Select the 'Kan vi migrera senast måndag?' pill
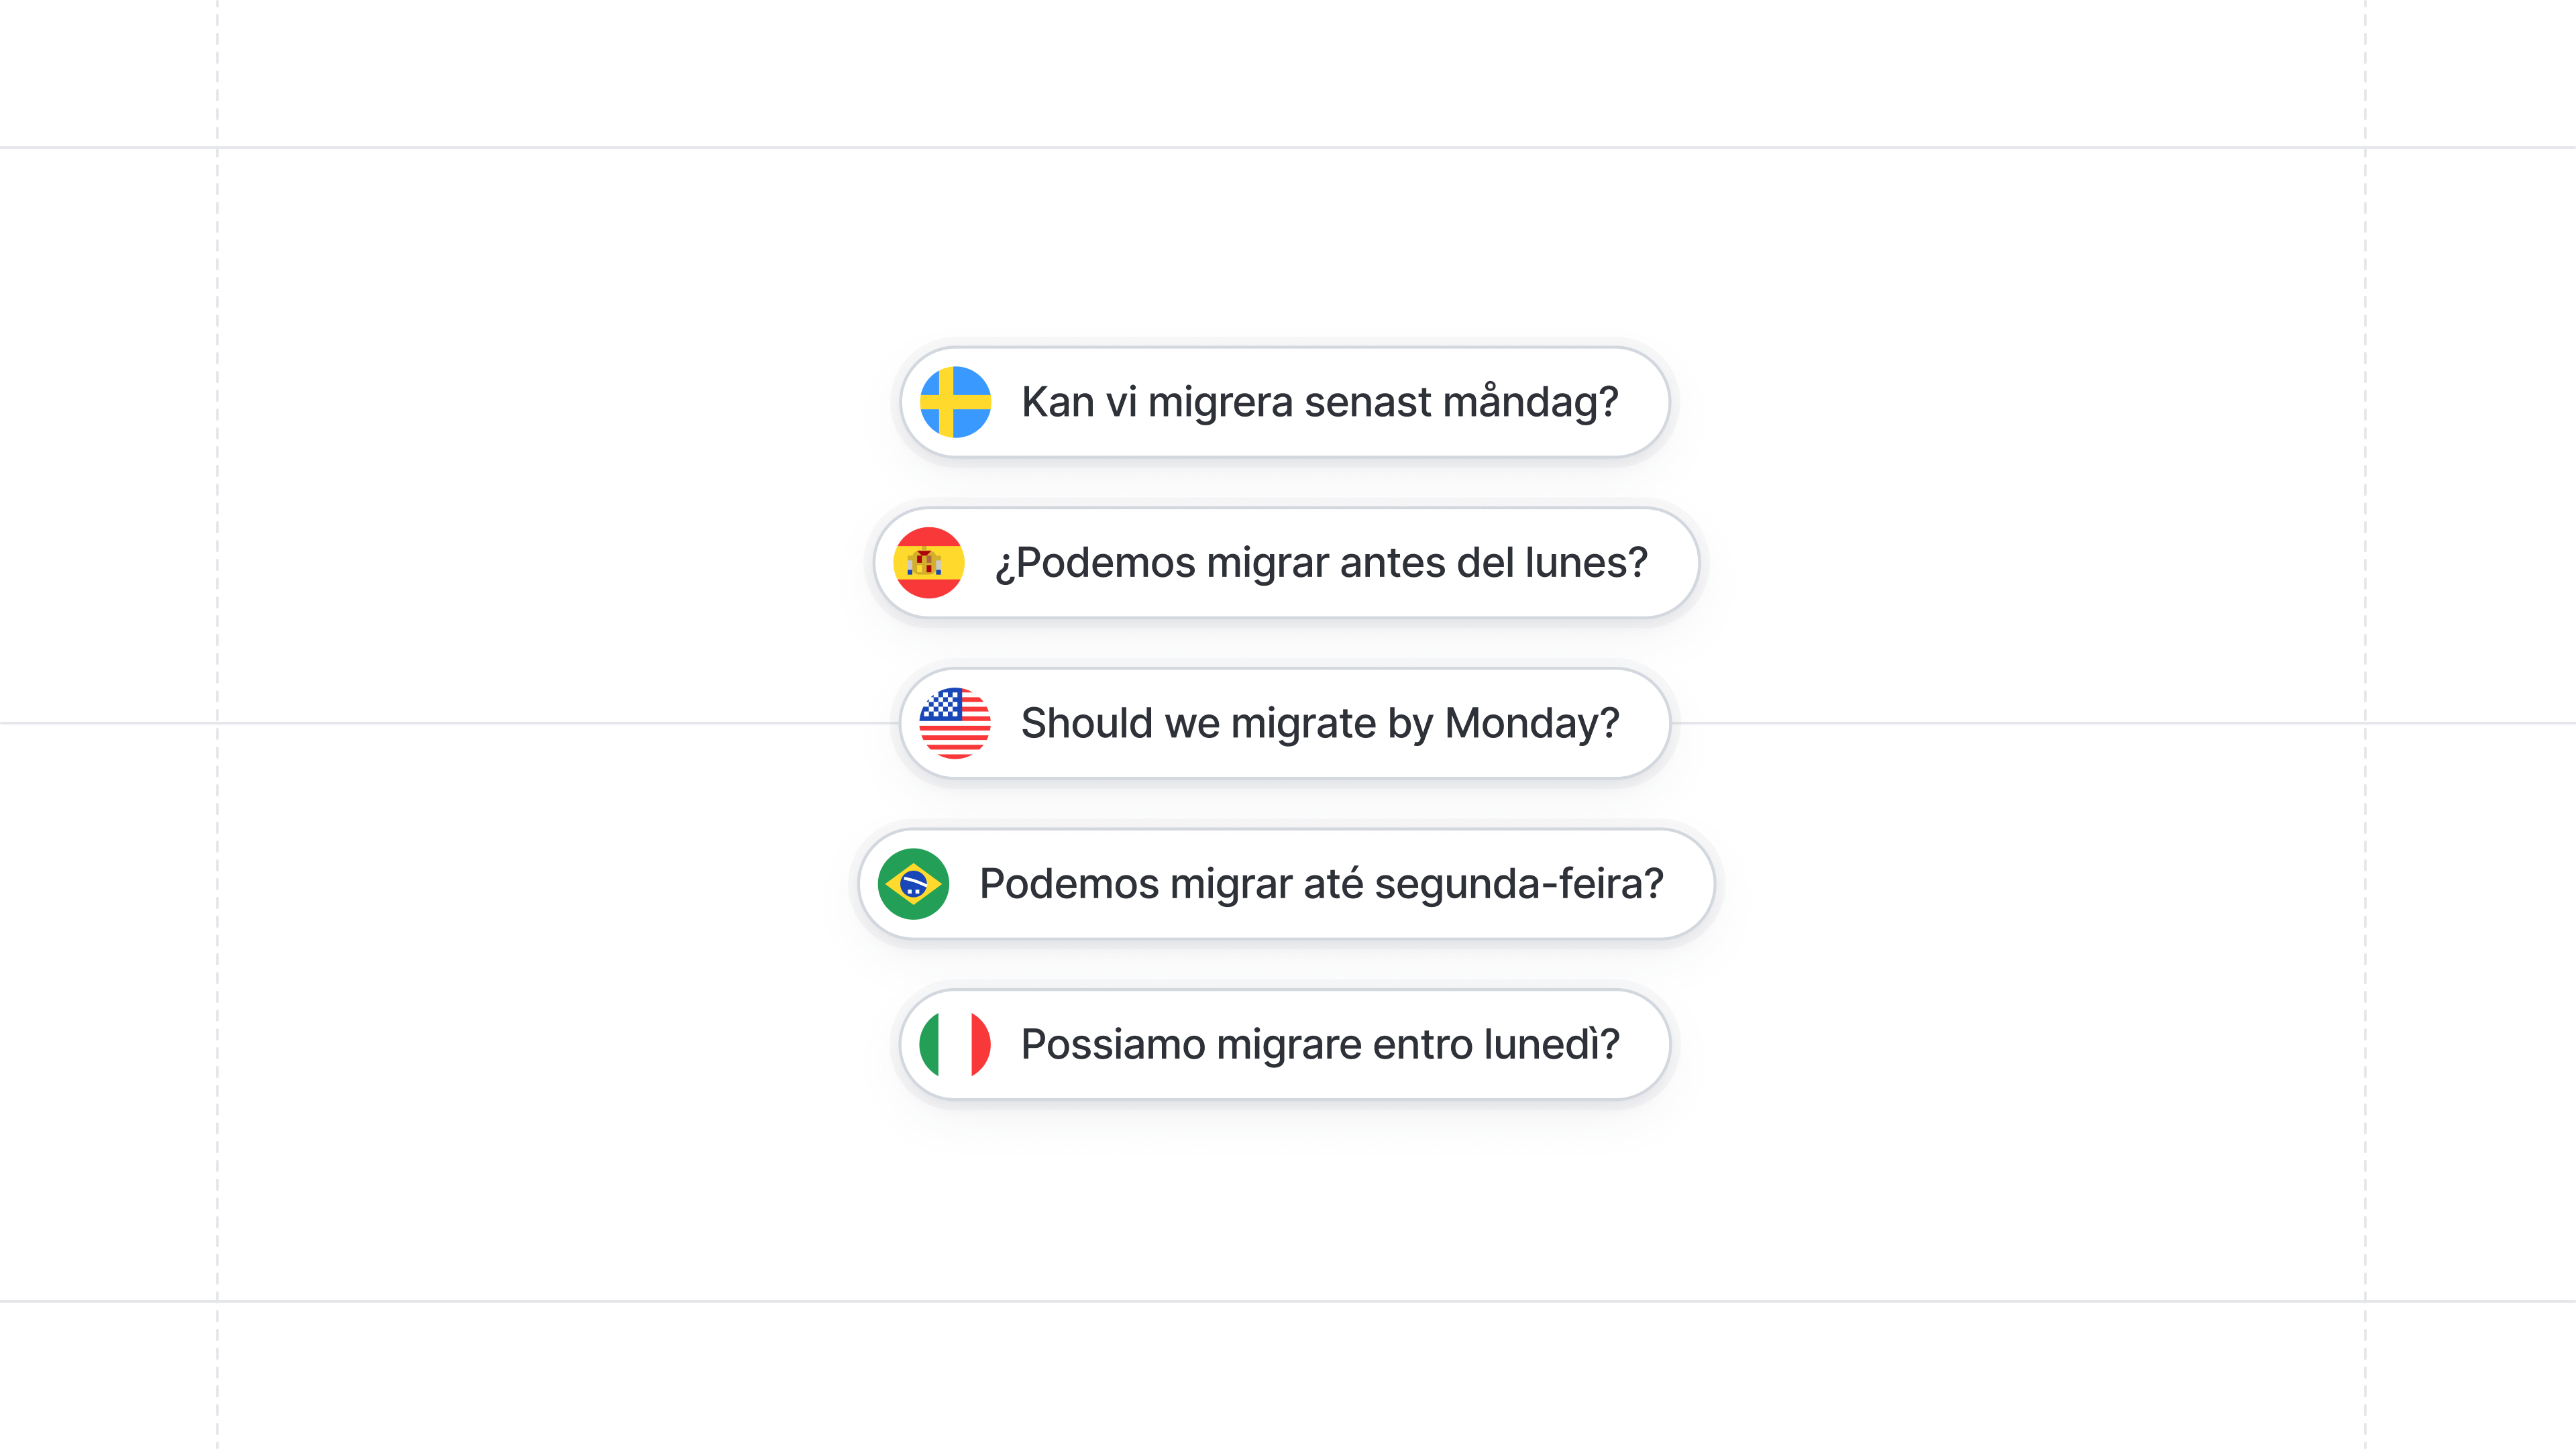The image size is (2576, 1449). 1284,402
